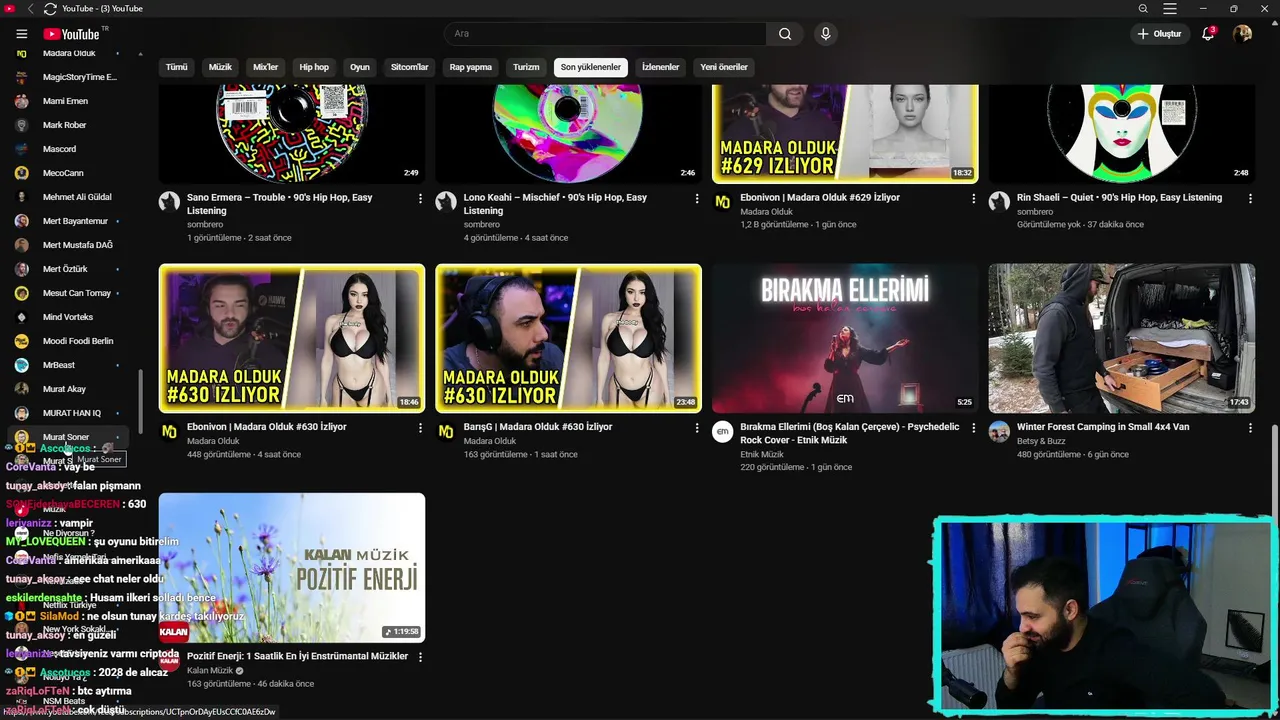Click Madara Olduk avatar beside BarışG #630

446,431
